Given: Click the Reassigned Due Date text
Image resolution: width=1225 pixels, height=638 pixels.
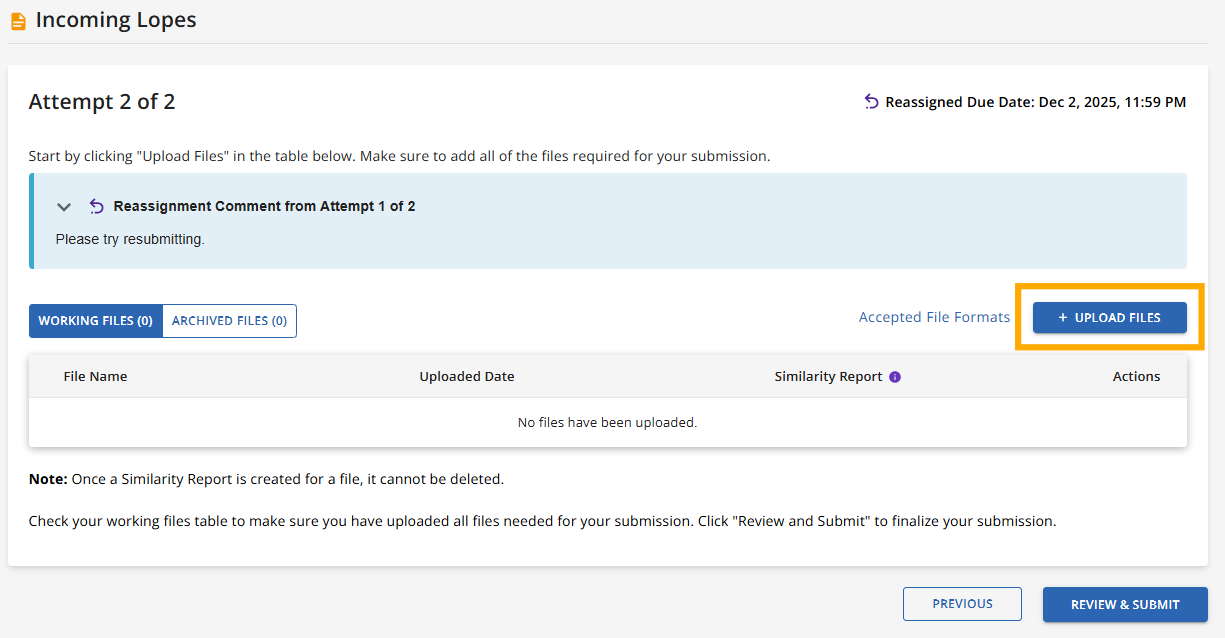Looking at the screenshot, I should (x=1035, y=102).
